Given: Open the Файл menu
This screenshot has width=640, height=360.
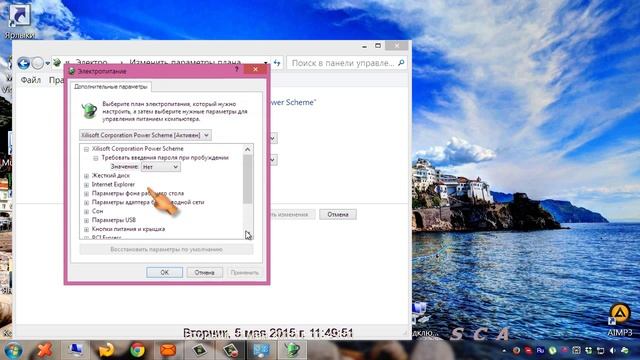Looking at the screenshot, I should click(x=31, y=80).
